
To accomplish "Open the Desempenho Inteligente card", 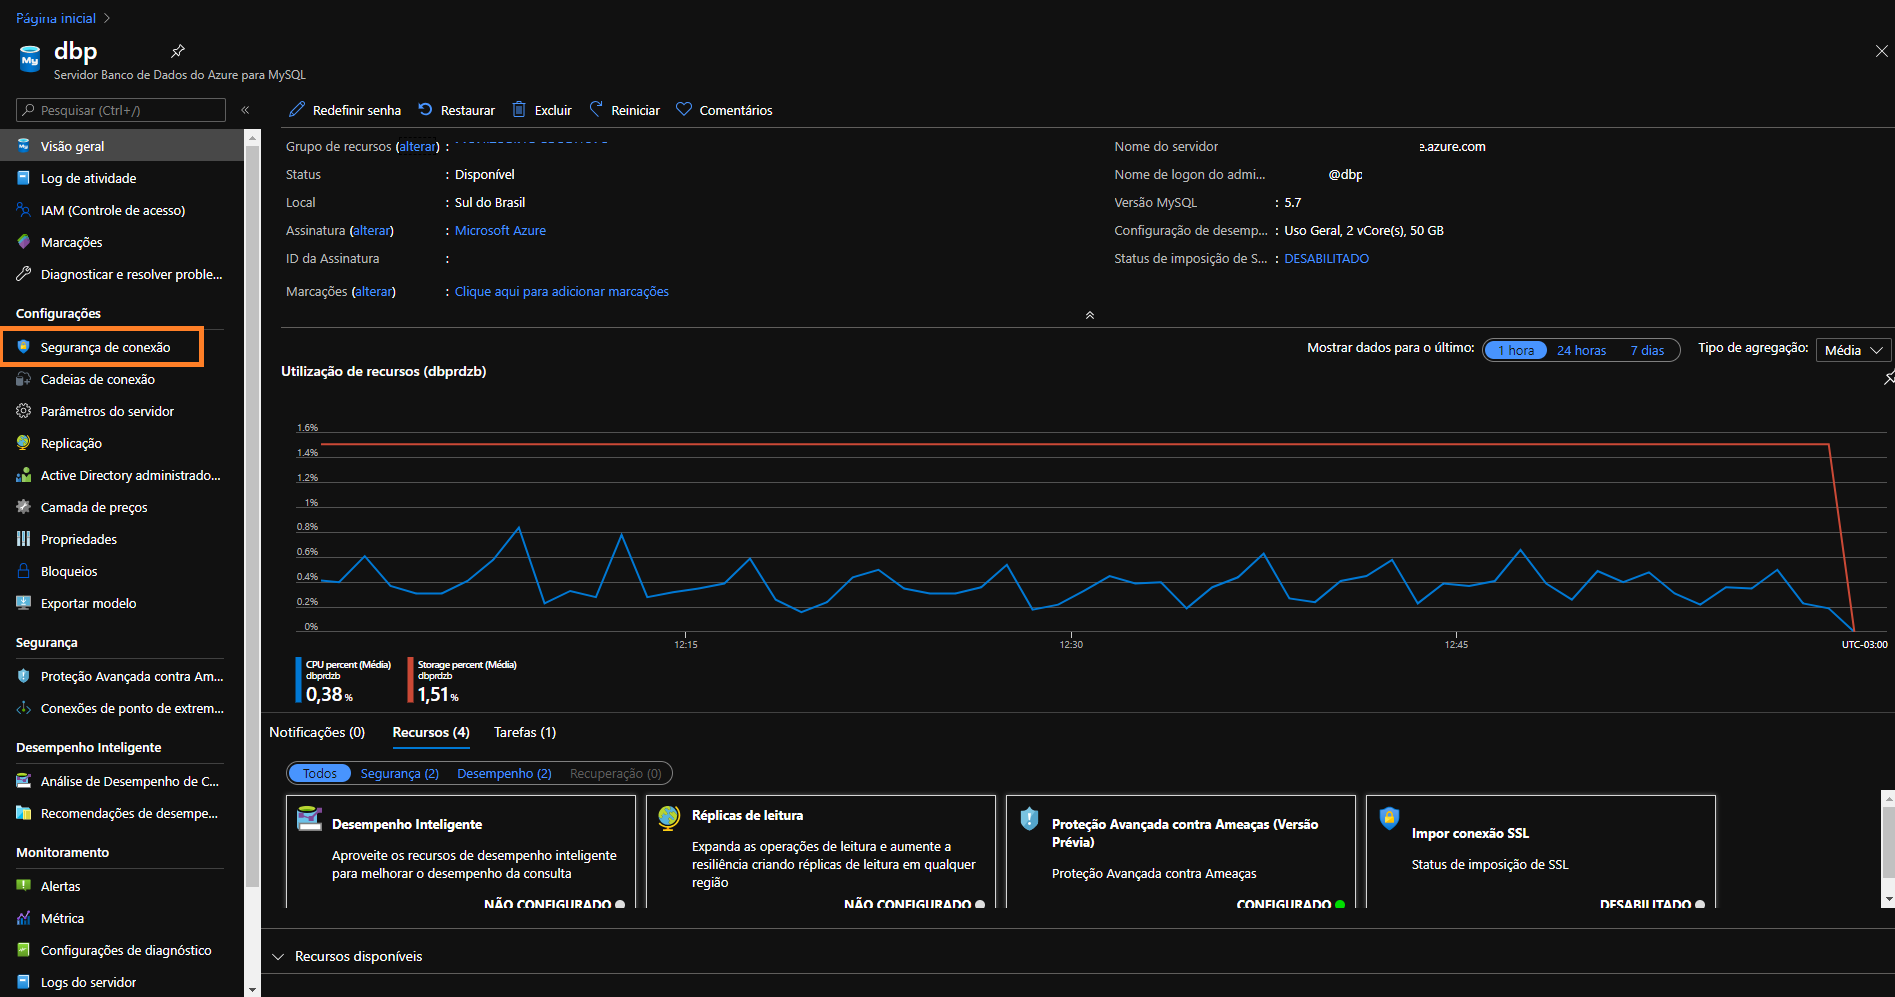I will 461,851.
